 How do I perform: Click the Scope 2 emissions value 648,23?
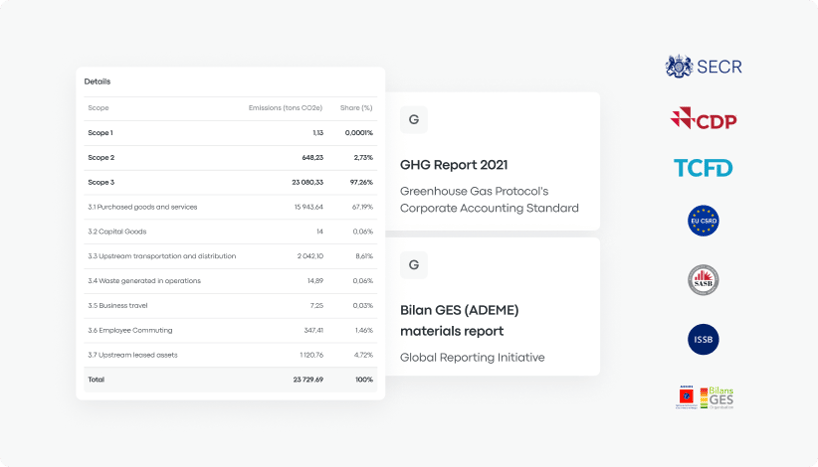tap(312, 158)
